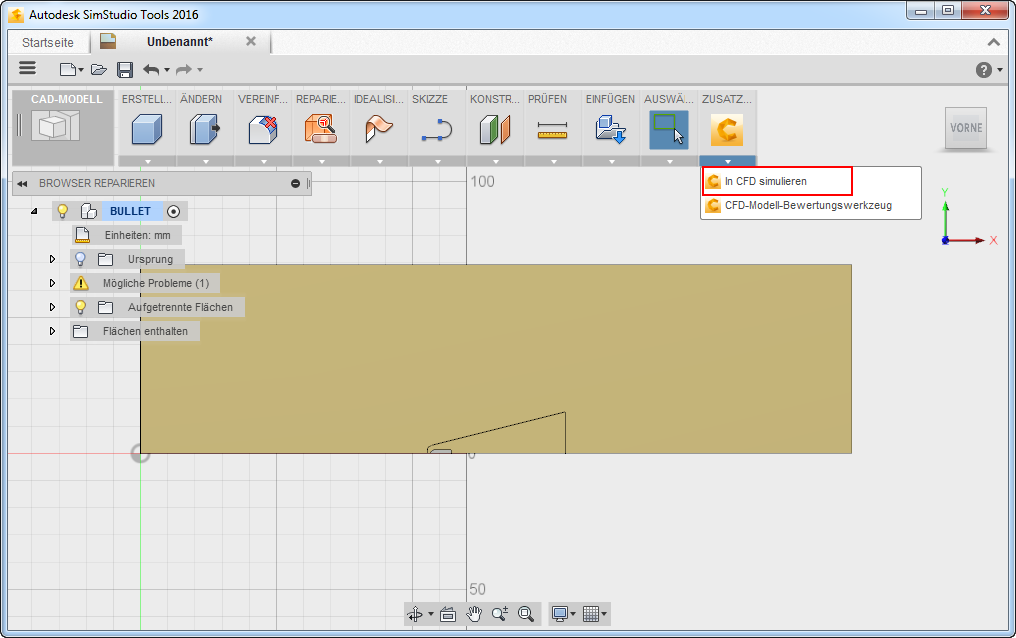Toggle BULLET component visibility lightbulb
Screen dimensions: 1016x638
(63, 211)
